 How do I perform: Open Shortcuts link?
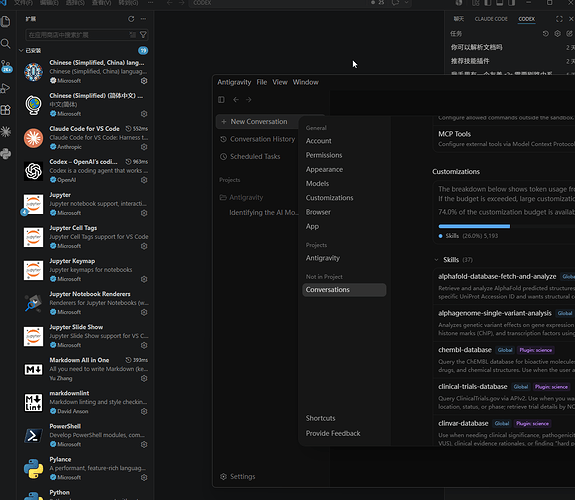pos(321,418)
